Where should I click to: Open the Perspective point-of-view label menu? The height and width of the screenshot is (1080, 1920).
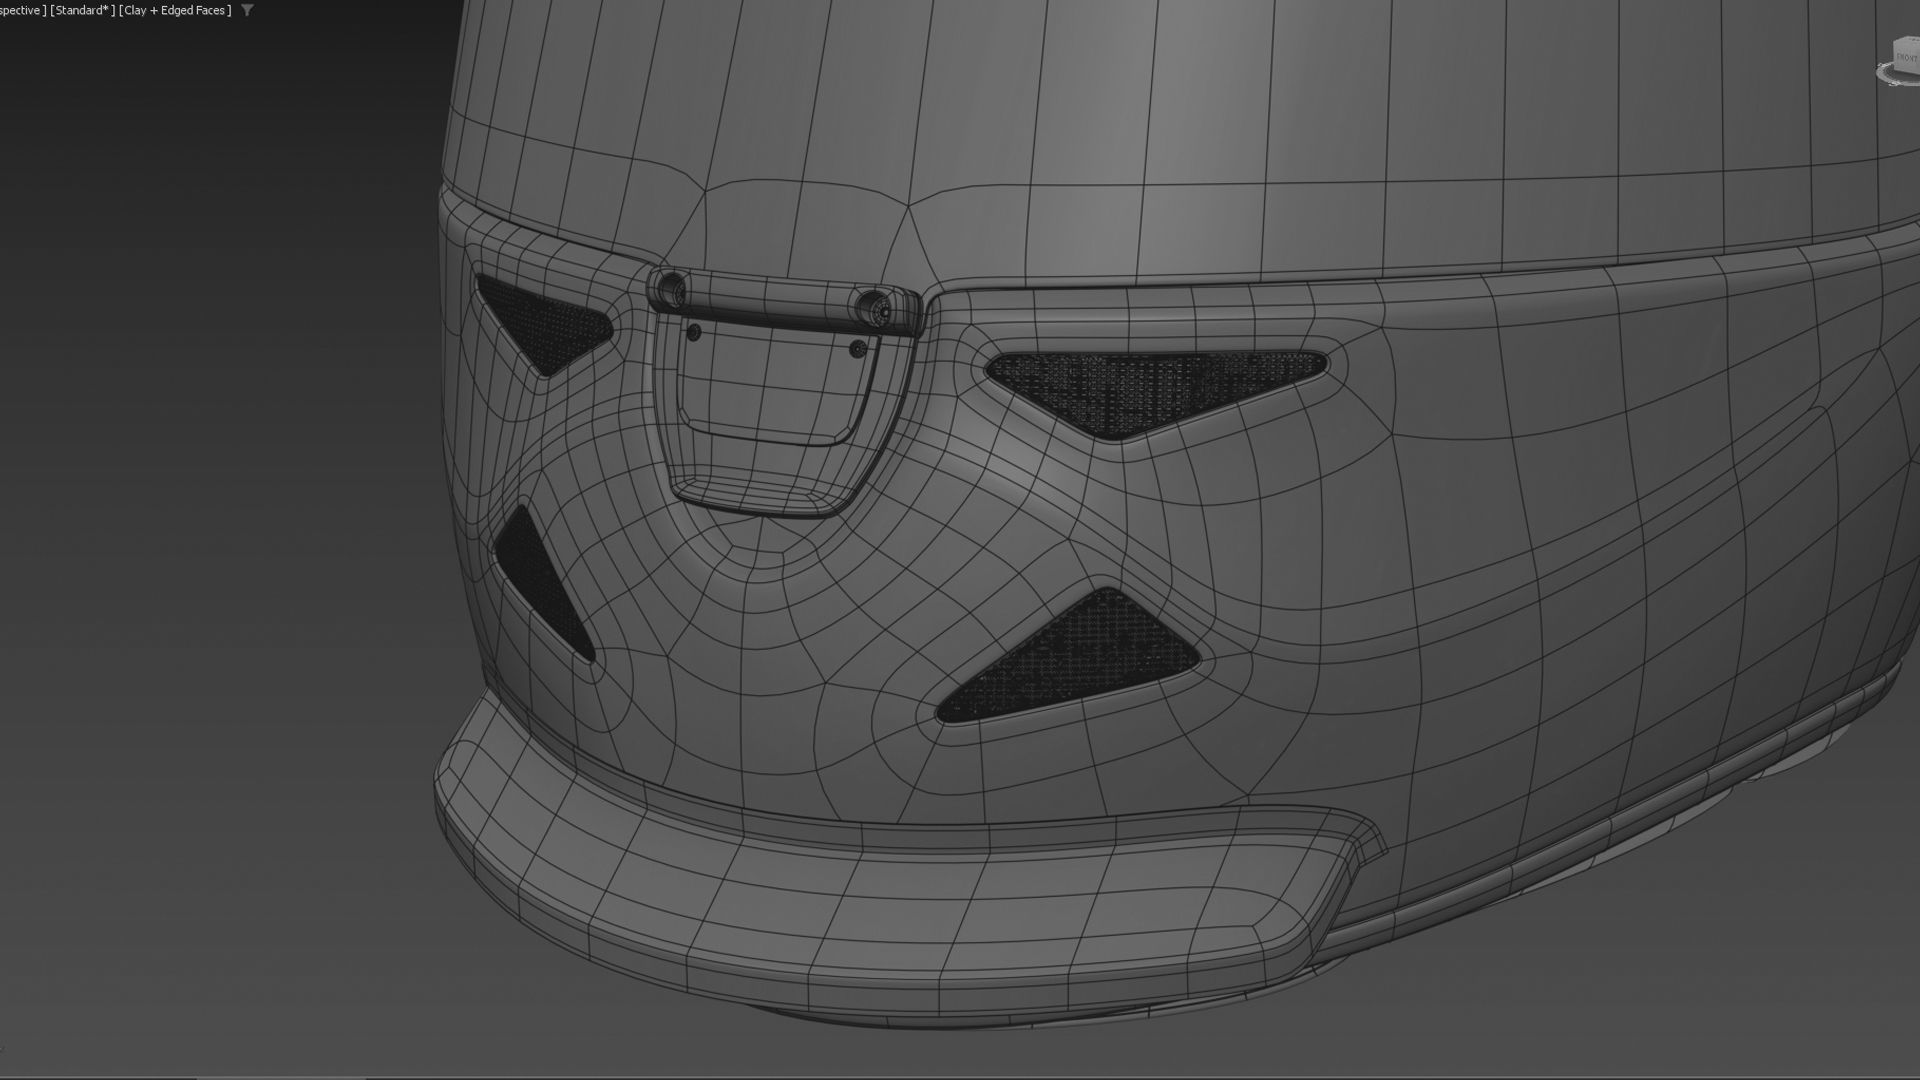coord(20,10)
